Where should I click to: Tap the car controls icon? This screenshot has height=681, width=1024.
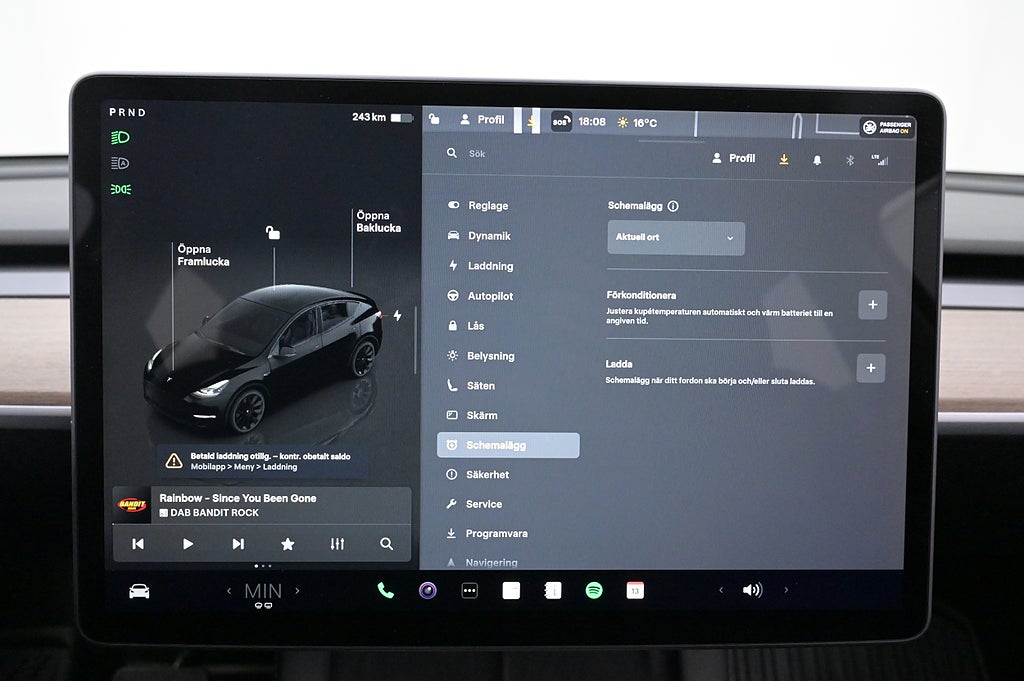pos(139,591)
